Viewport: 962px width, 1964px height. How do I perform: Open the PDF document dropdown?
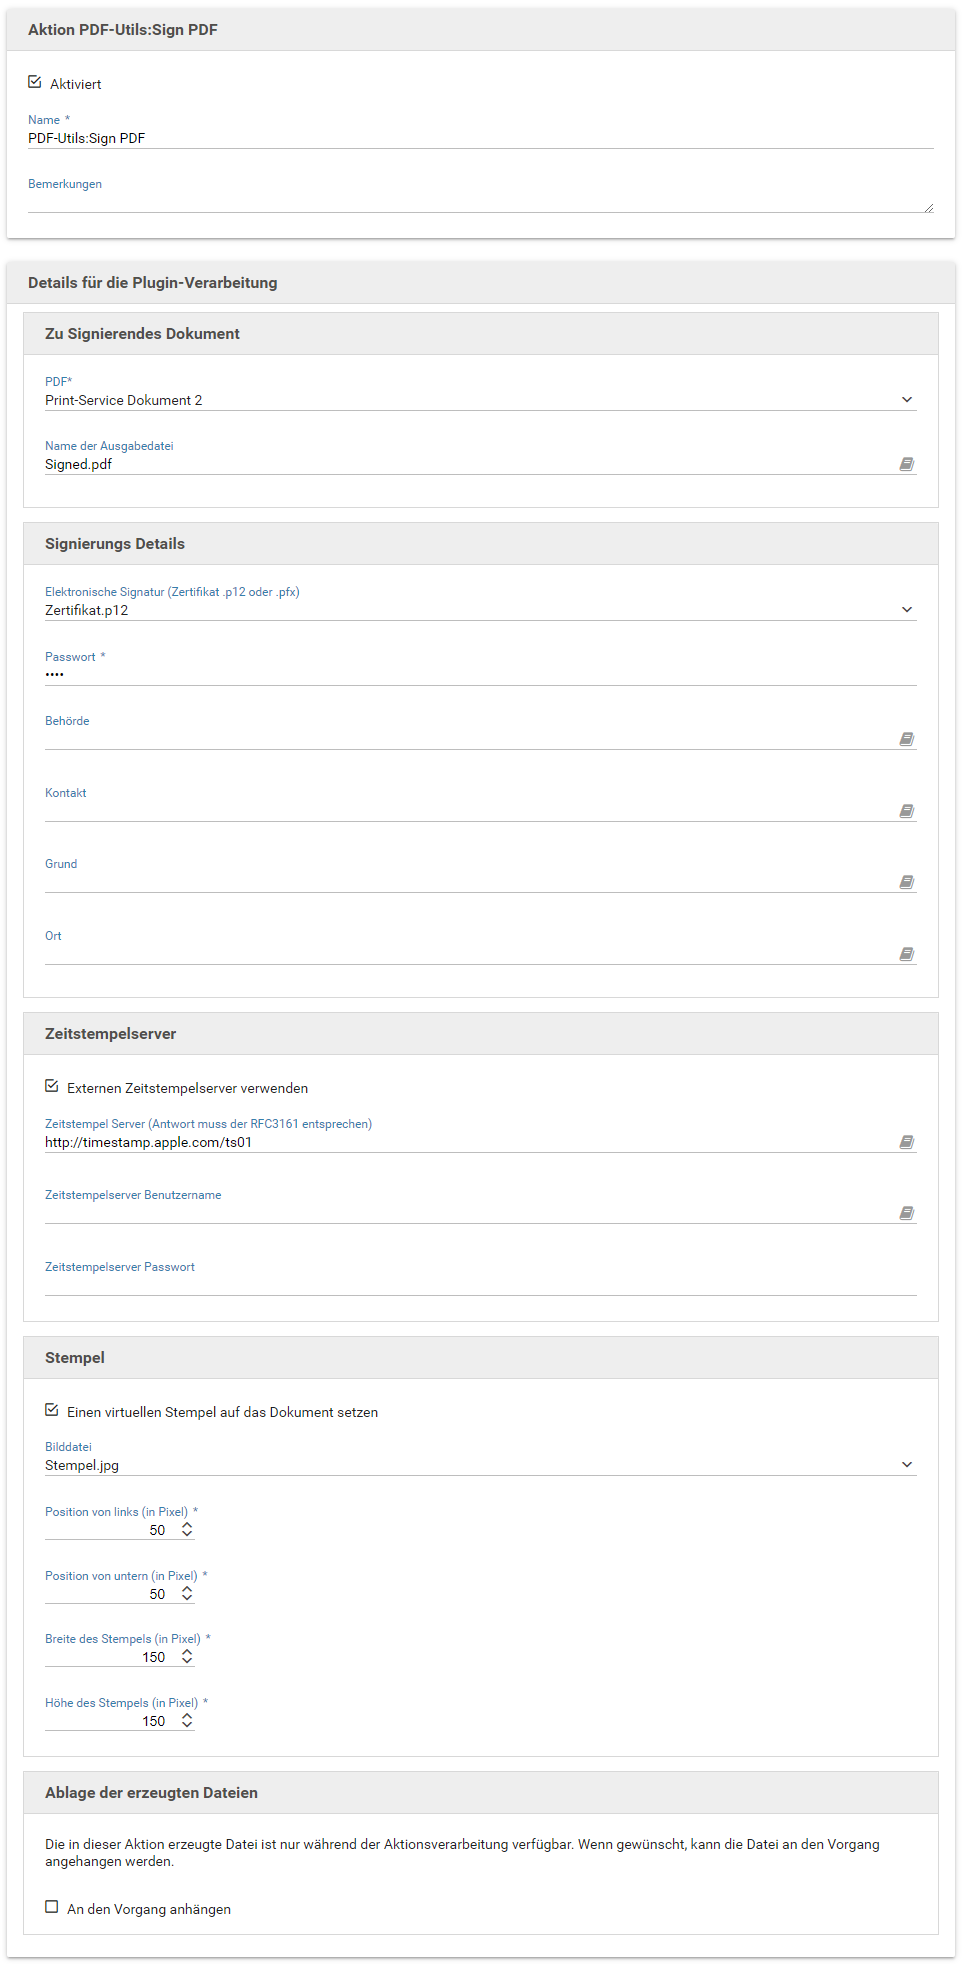click(906, 400)
